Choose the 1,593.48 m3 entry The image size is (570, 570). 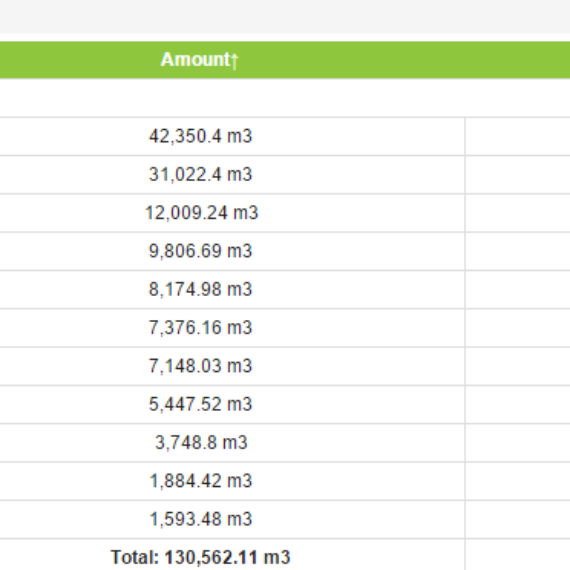click(x=200, y=519)
